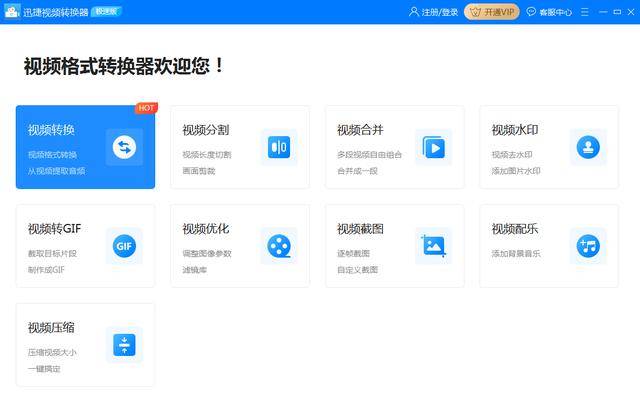Click the video music note icon
Image resolution: width=640 pixels, height=417 pixels.
pos(587,245)
